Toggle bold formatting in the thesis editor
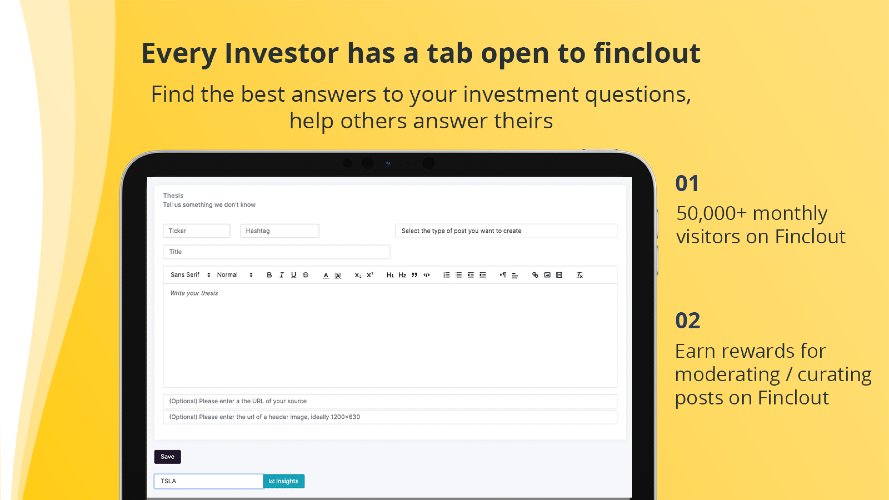 pyautogui.click(x=269, y=275)
